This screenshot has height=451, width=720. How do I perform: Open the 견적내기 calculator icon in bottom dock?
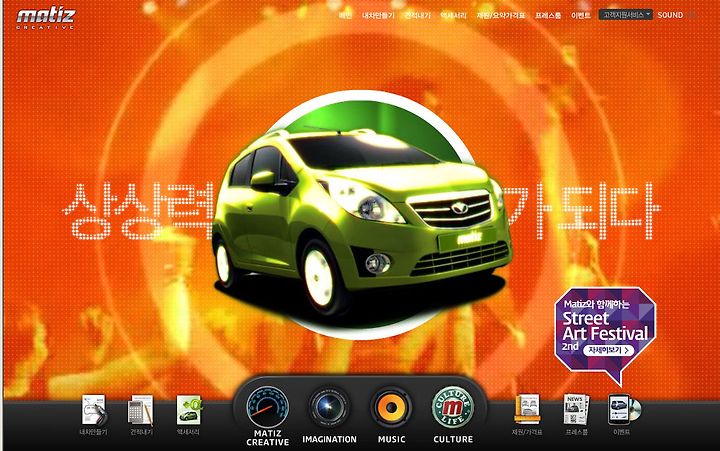point(141,410)
